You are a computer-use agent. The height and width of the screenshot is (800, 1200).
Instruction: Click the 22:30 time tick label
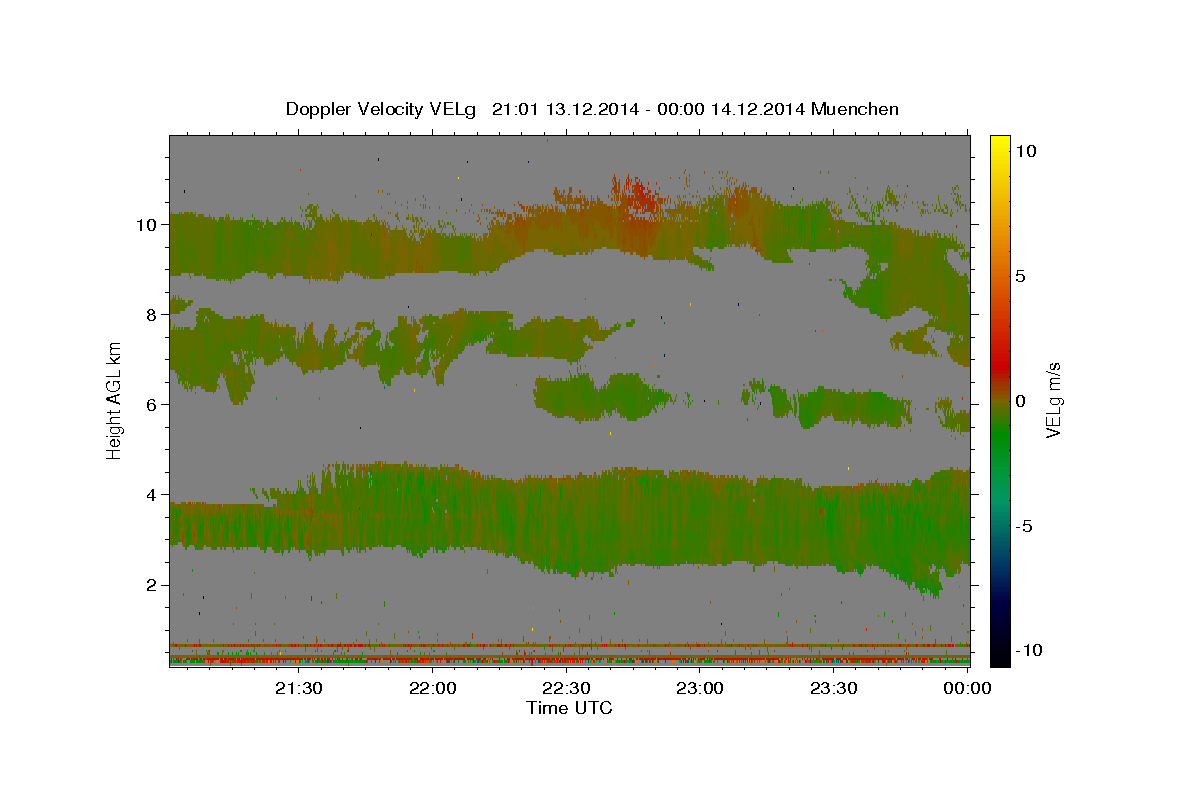click(567, 688)
